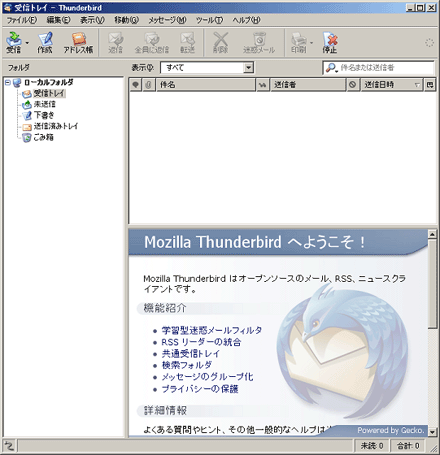Click the 停止 (Stop) toolbar icon

pyautogui.click(x=329, y=42)
